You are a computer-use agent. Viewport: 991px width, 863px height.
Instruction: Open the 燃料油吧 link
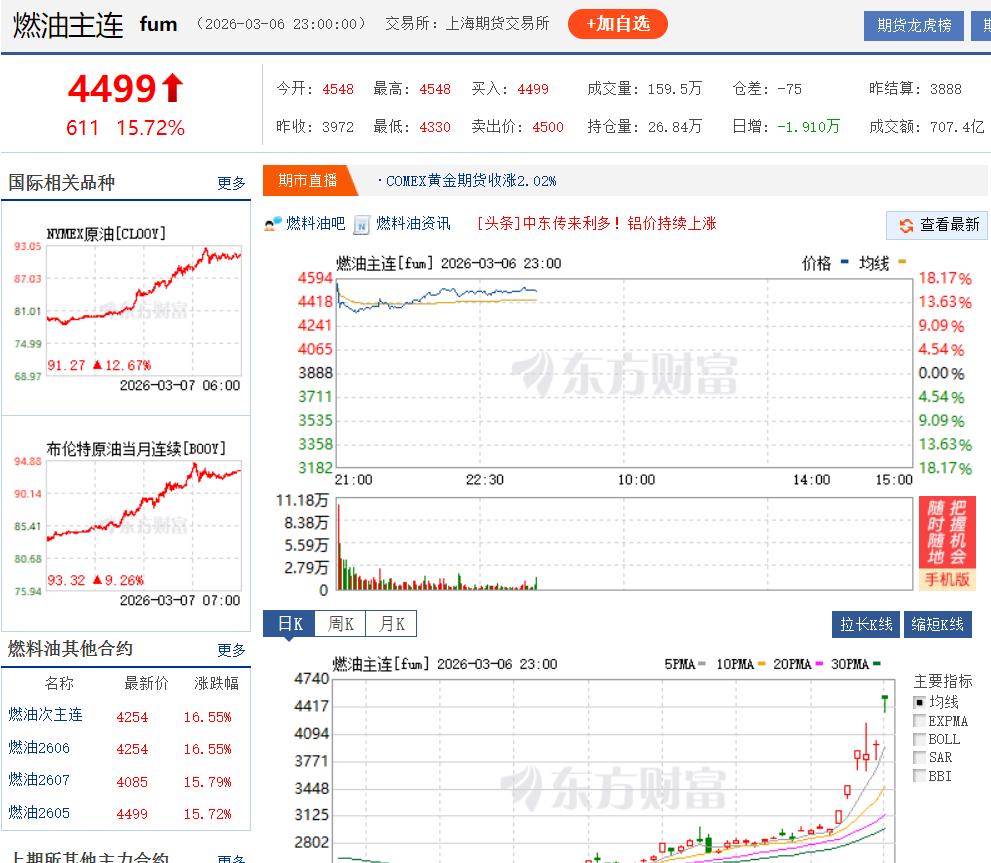coord(315,223)
